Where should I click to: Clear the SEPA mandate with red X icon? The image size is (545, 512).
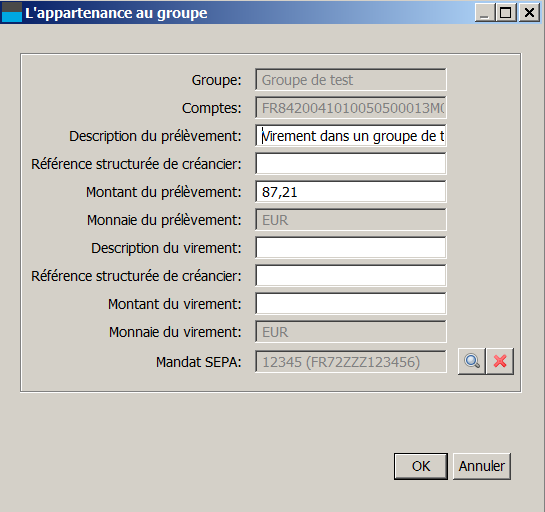point(500,361)
